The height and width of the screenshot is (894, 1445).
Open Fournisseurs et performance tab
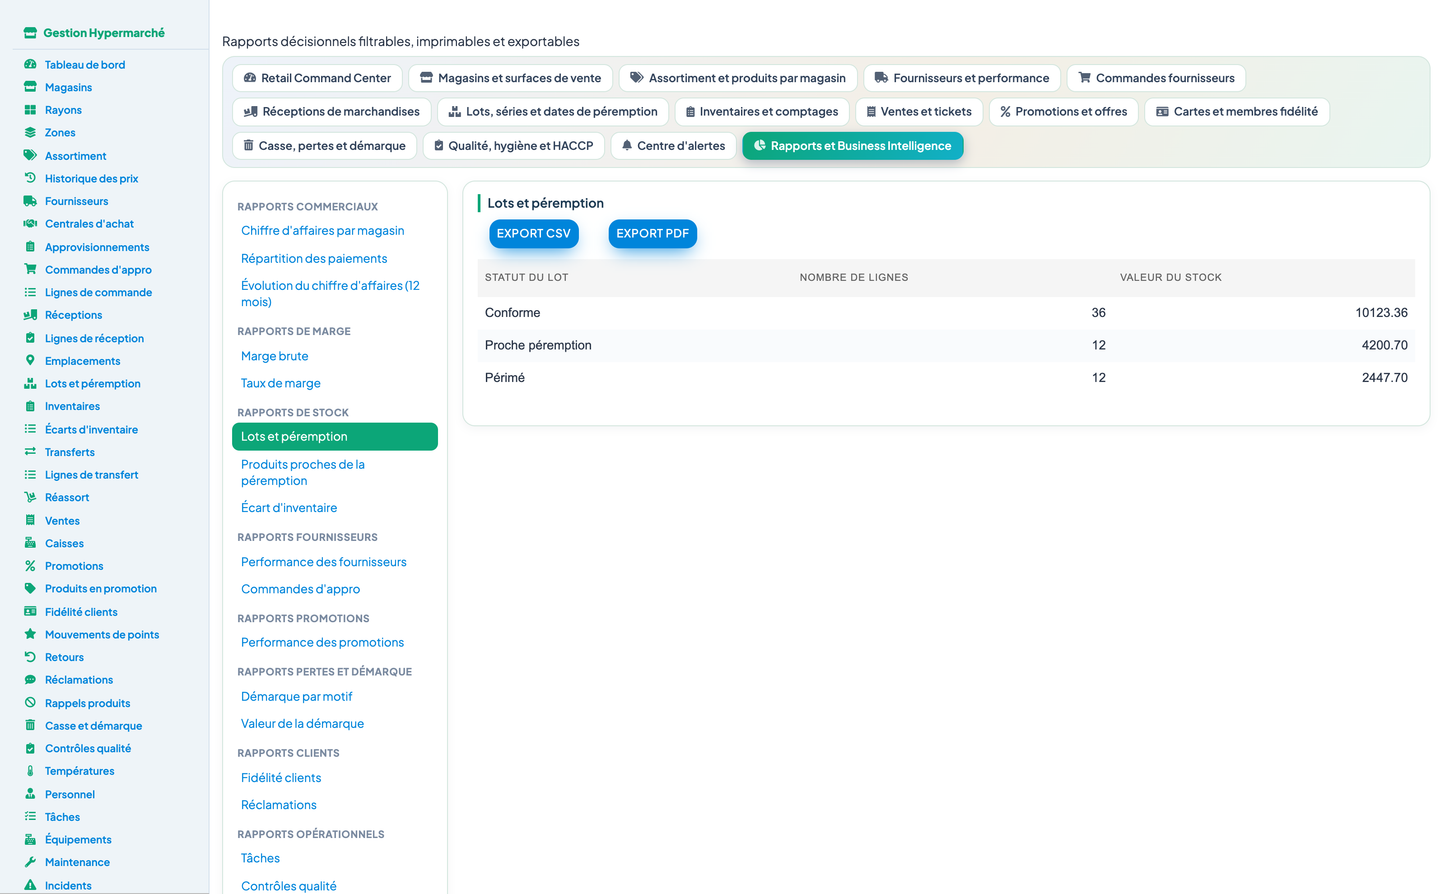click(x=962, y=78)
